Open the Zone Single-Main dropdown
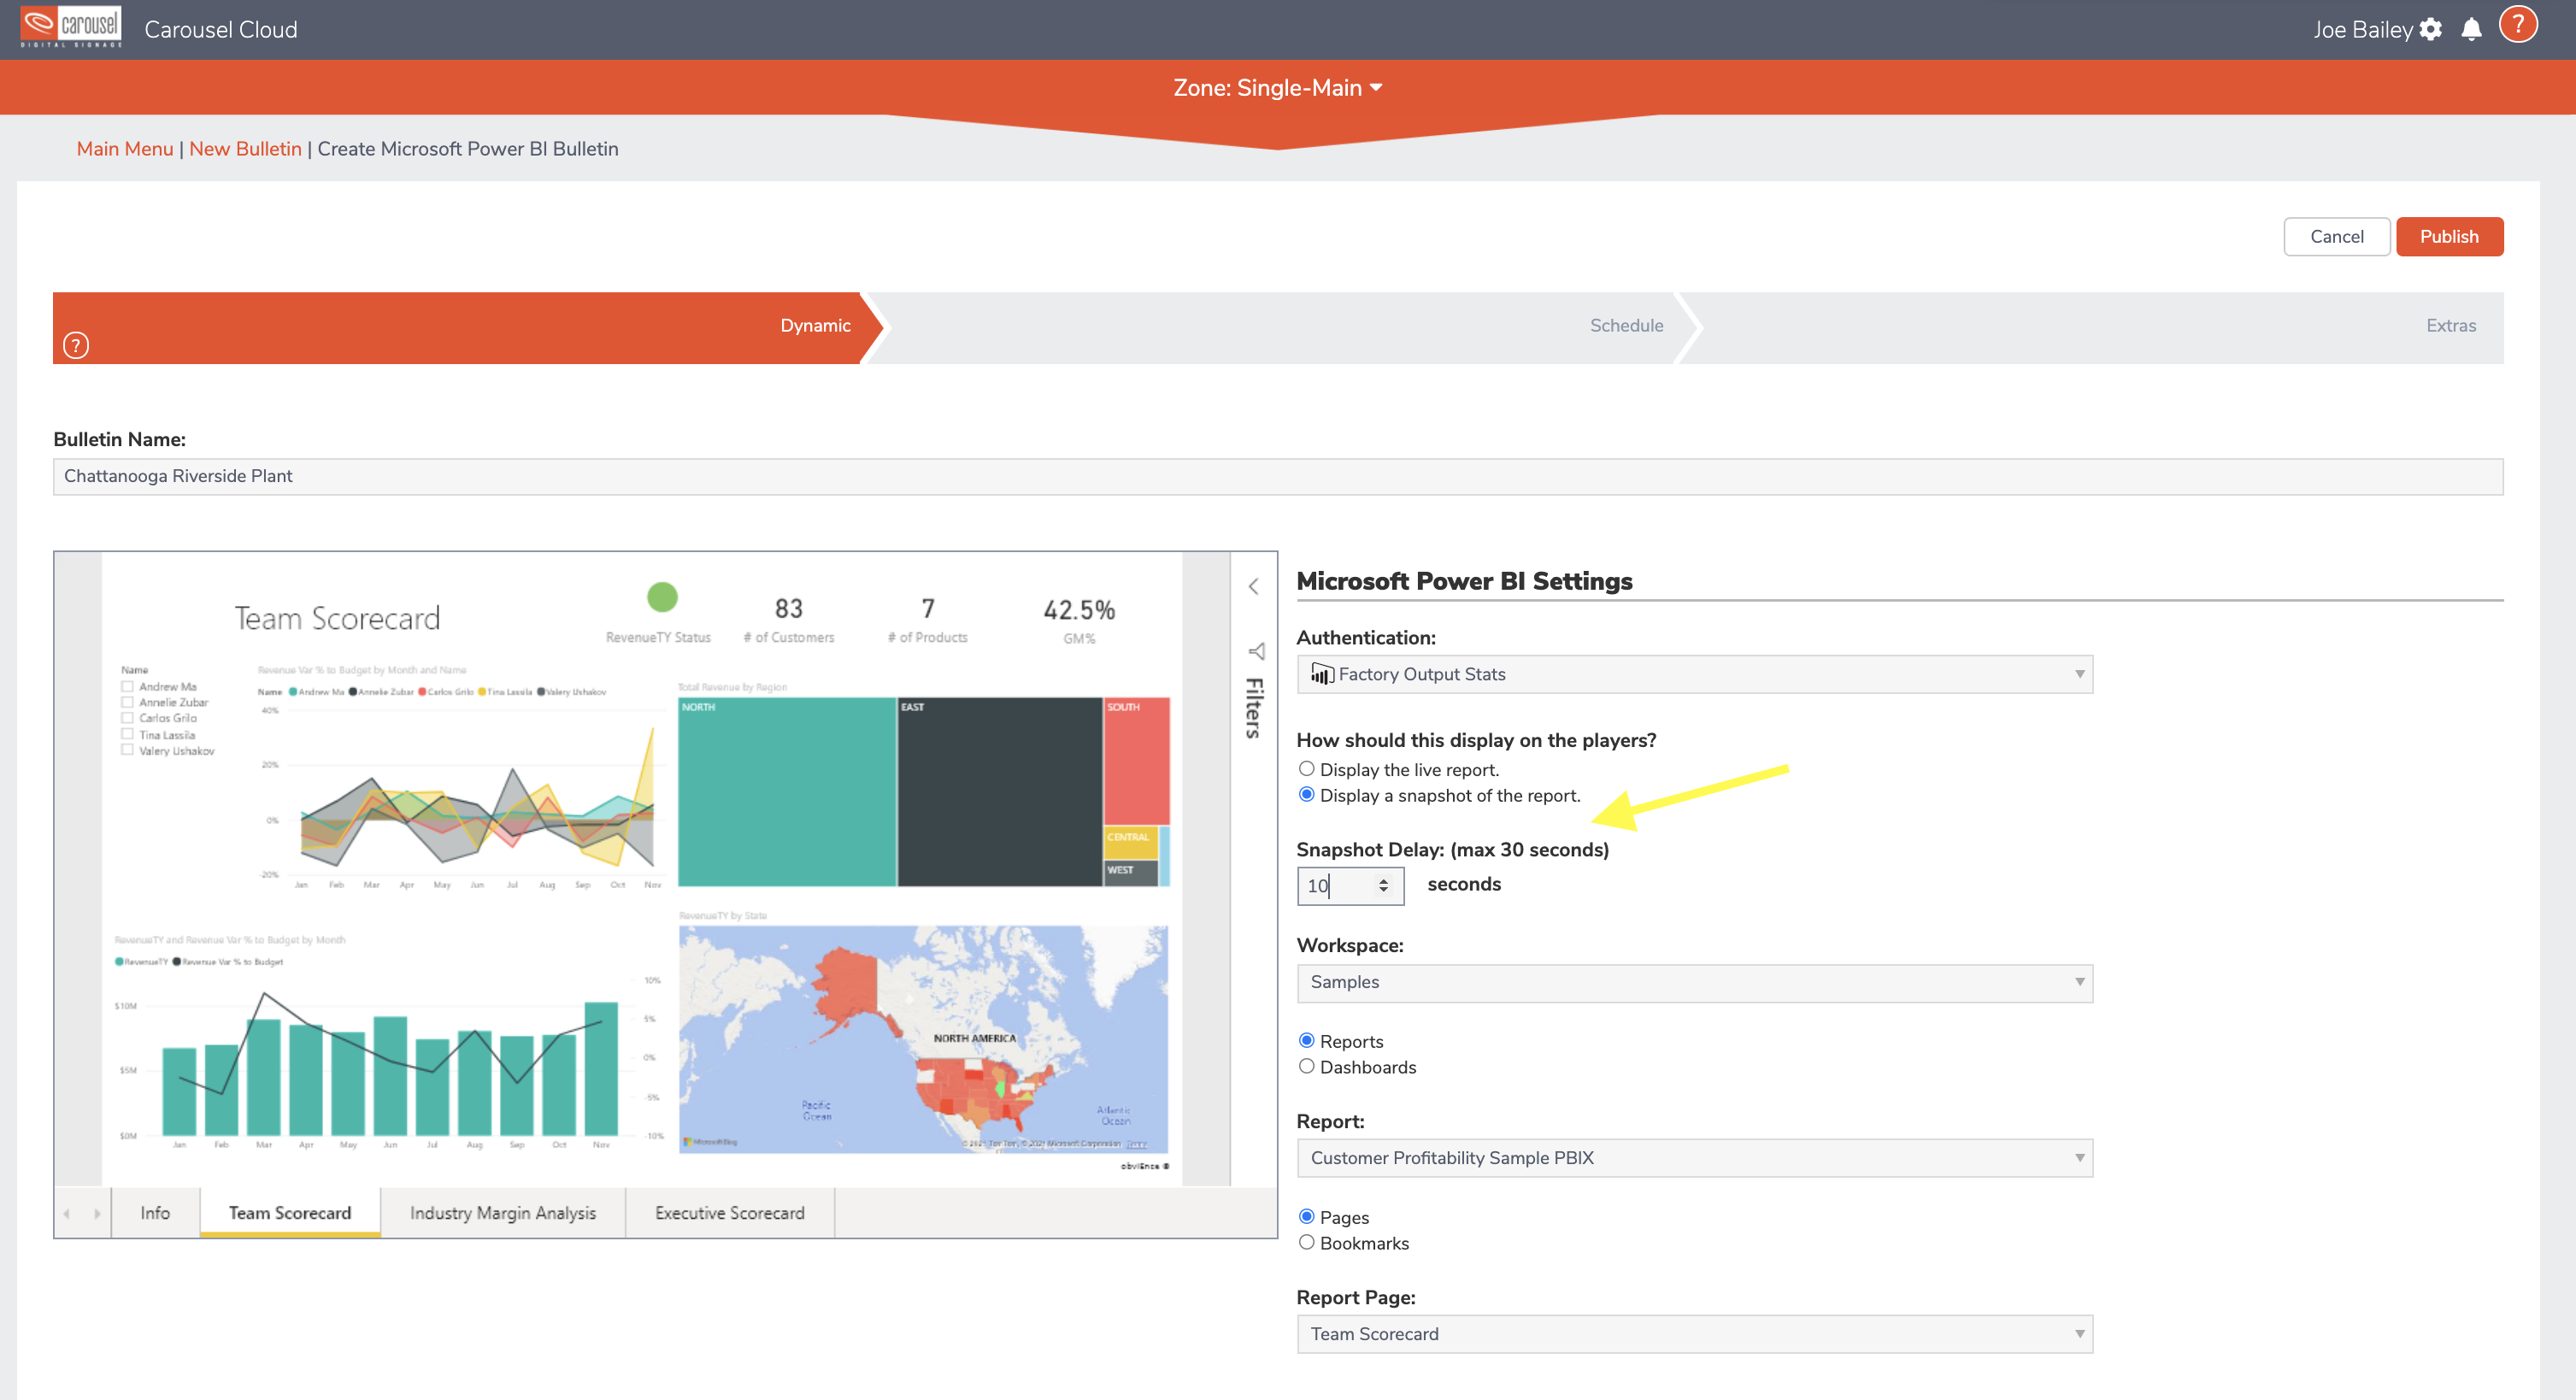 coord(1278,87)
